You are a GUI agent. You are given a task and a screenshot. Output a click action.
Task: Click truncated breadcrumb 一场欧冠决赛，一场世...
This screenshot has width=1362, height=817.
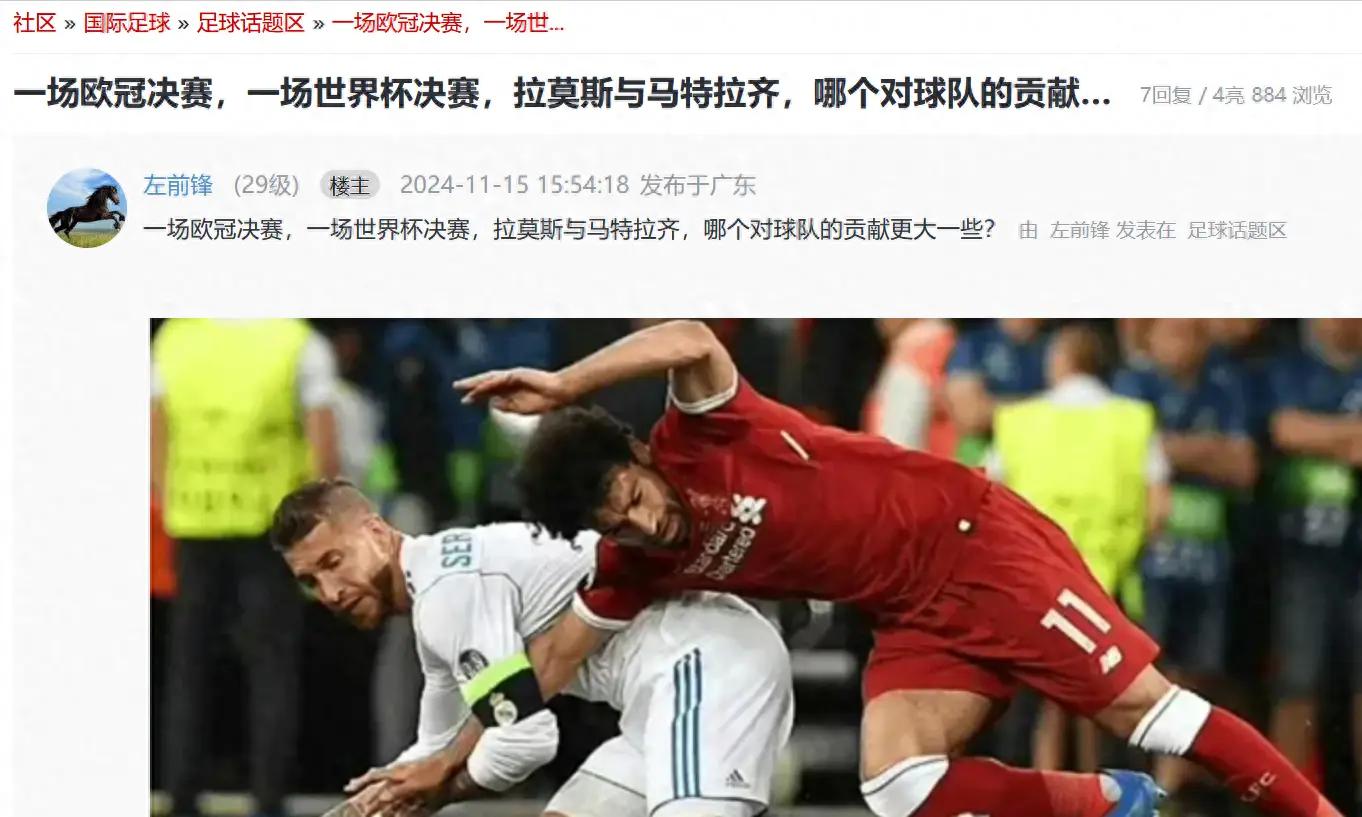pyautogui.click(x=448, y=23)
